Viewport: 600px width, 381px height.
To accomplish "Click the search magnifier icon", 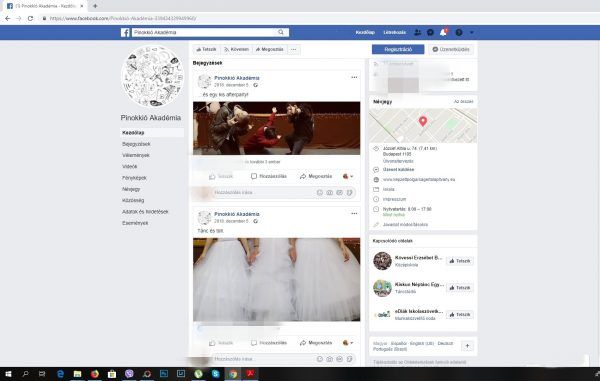I will coord(281,32).
